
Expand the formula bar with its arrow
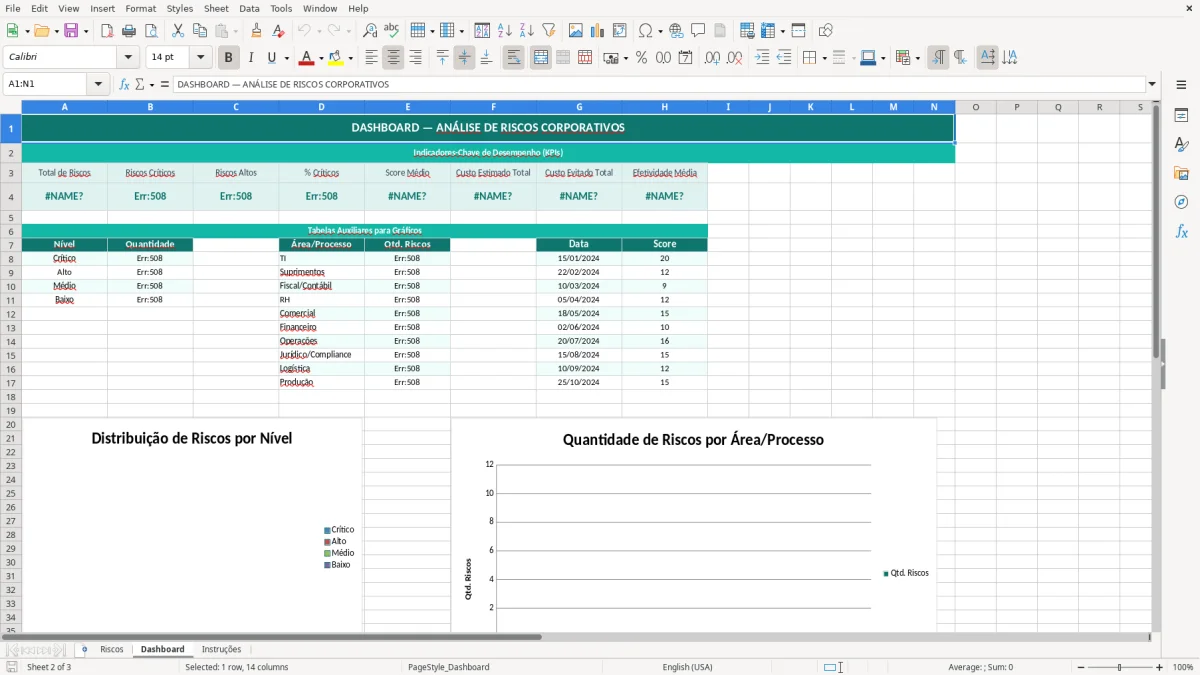(x=1152, y=85)
